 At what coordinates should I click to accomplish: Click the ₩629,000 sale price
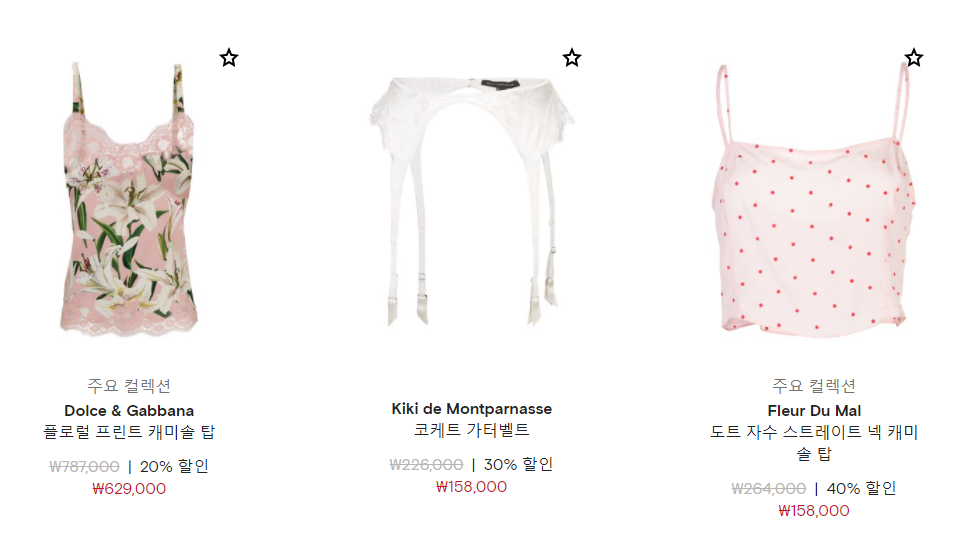tap(129, 489)
